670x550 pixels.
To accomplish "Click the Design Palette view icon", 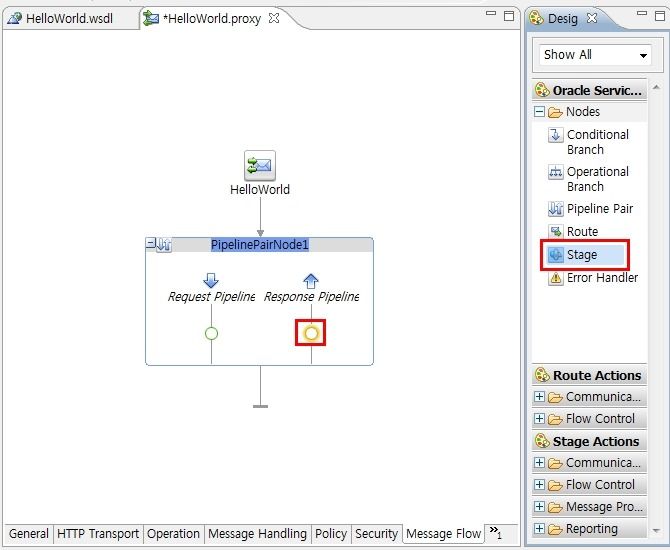I will [x=537, y=18].
